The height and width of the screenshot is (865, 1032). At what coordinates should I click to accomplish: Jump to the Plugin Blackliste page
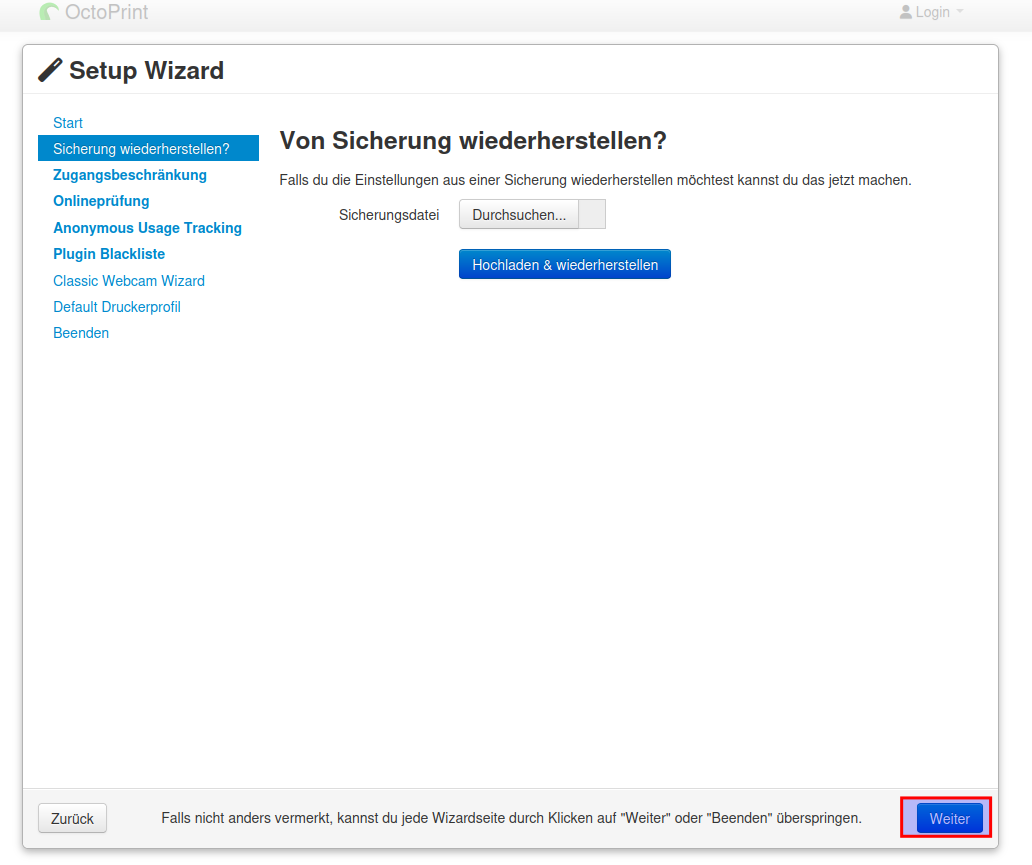109,254
